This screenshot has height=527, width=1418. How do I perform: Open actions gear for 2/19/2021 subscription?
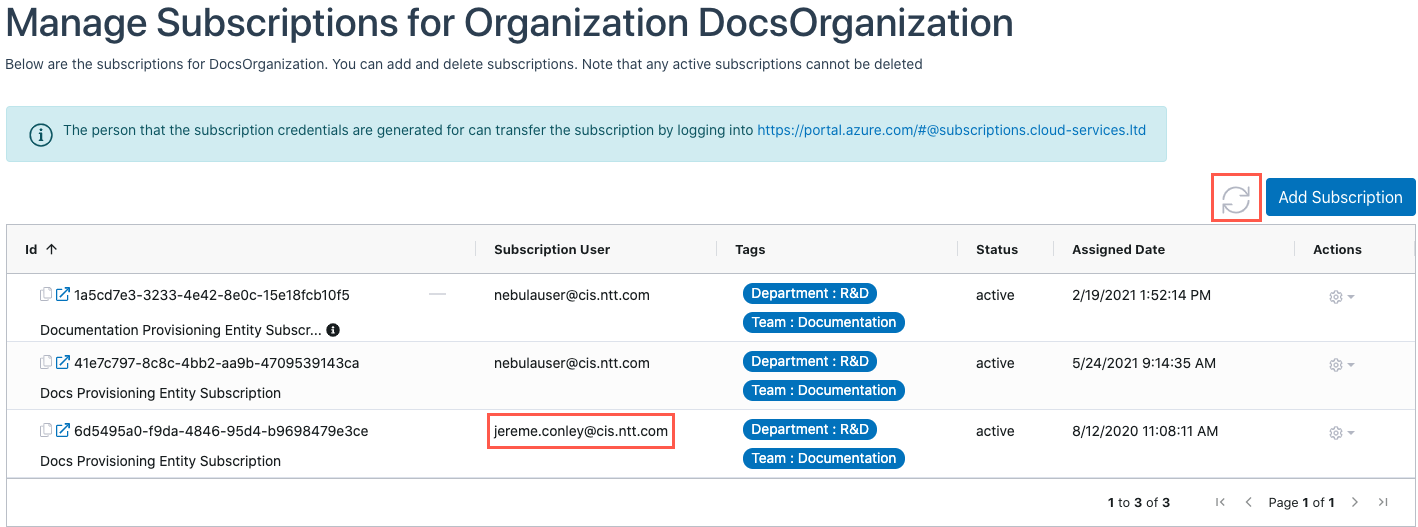pyautogui.click(x=1340, y=297)
